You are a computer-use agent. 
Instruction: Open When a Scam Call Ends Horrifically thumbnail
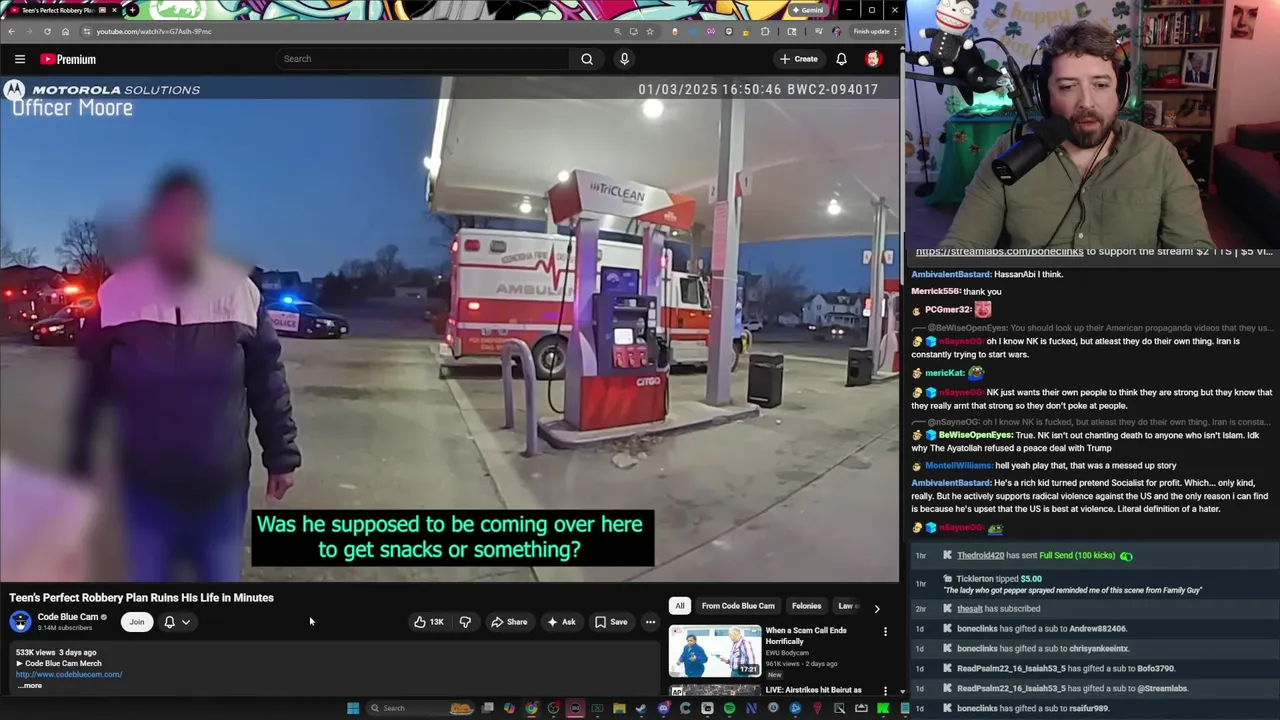(x=714, y=651)
